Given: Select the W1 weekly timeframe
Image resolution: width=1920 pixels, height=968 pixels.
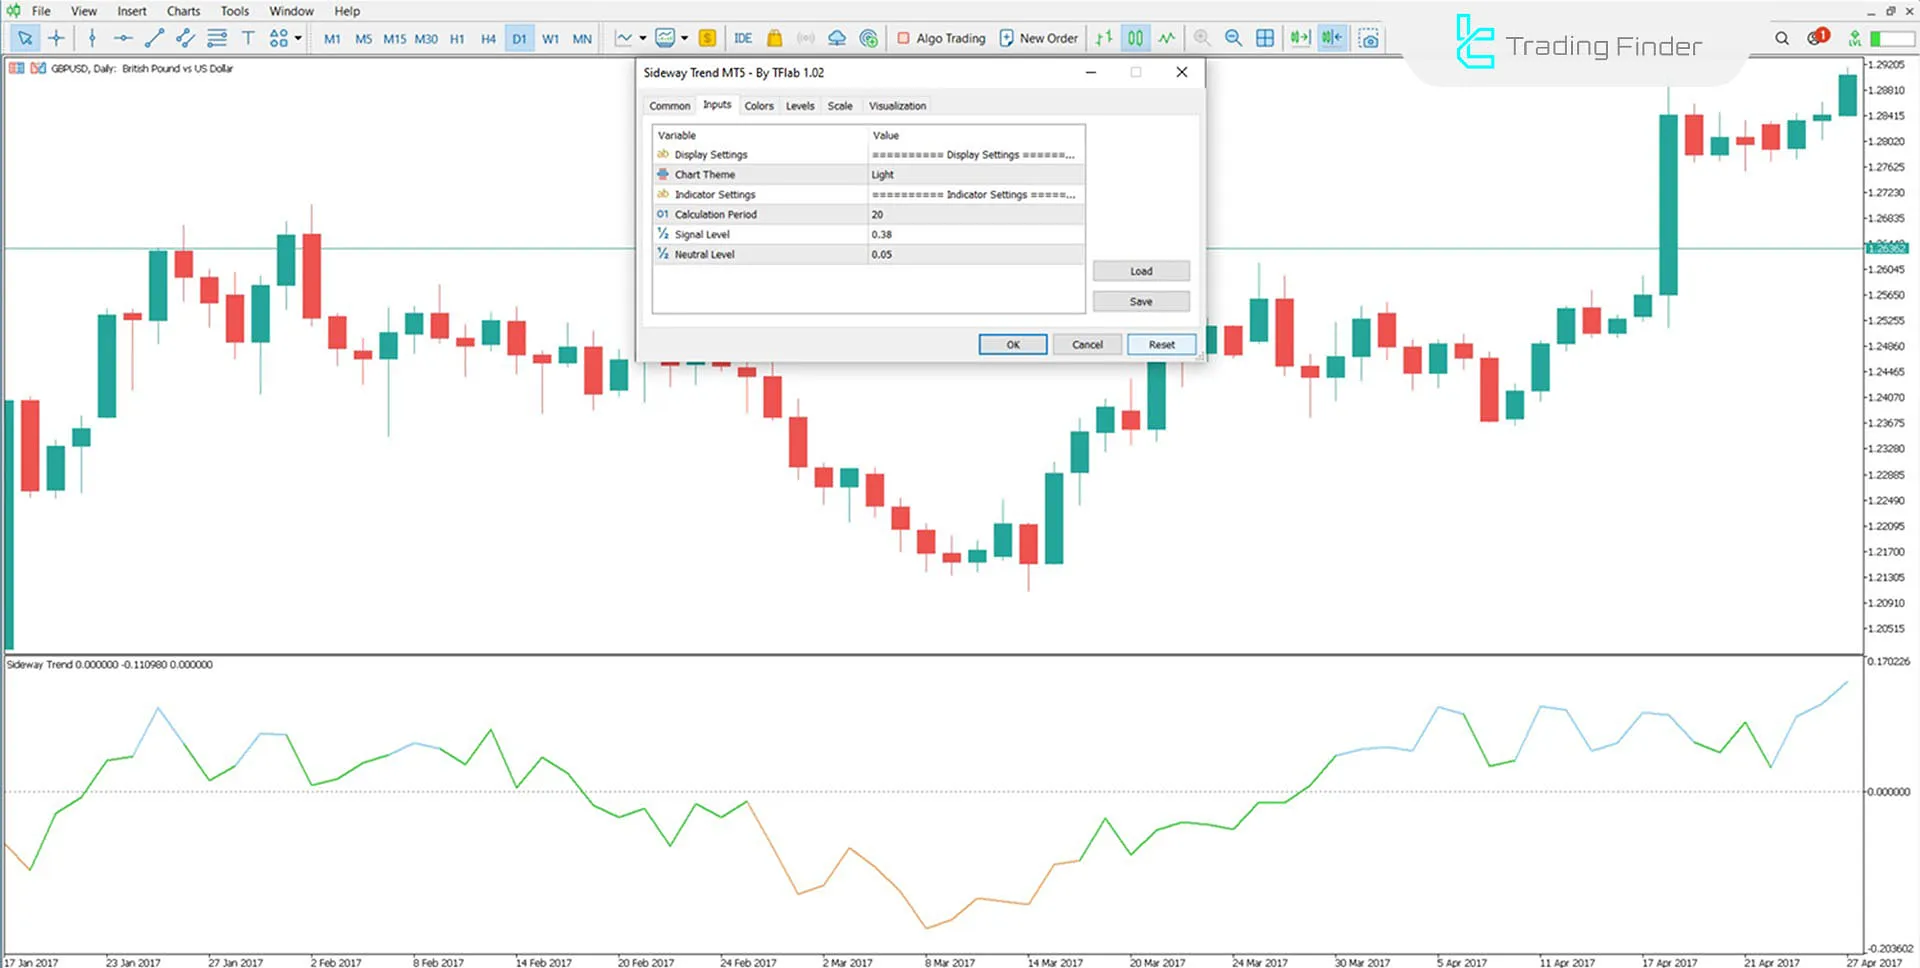Looking at the screenshot, I should coord(550,38).
